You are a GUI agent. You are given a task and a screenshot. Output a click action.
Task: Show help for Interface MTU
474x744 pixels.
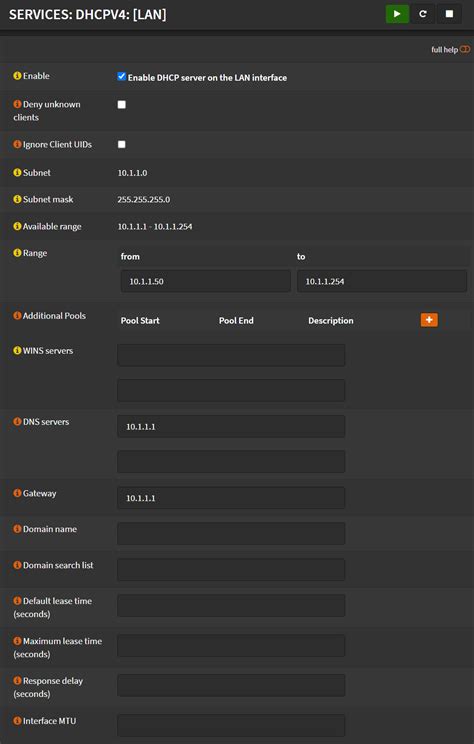pyautogui.click(x=17, y=721)
